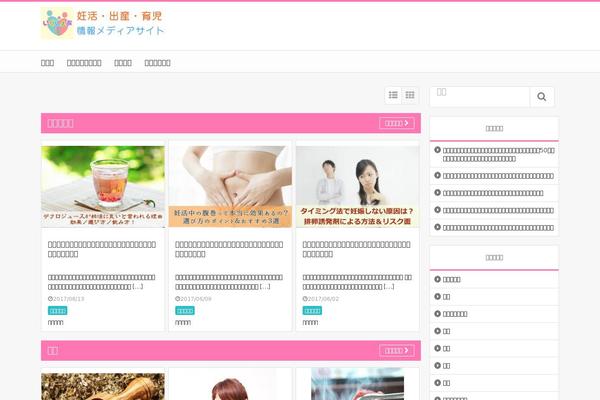The width and height of the screenshot is (600, 400).
Task: Click the [...] read-more on the couple article excerpt
Action: coord(389,286)
